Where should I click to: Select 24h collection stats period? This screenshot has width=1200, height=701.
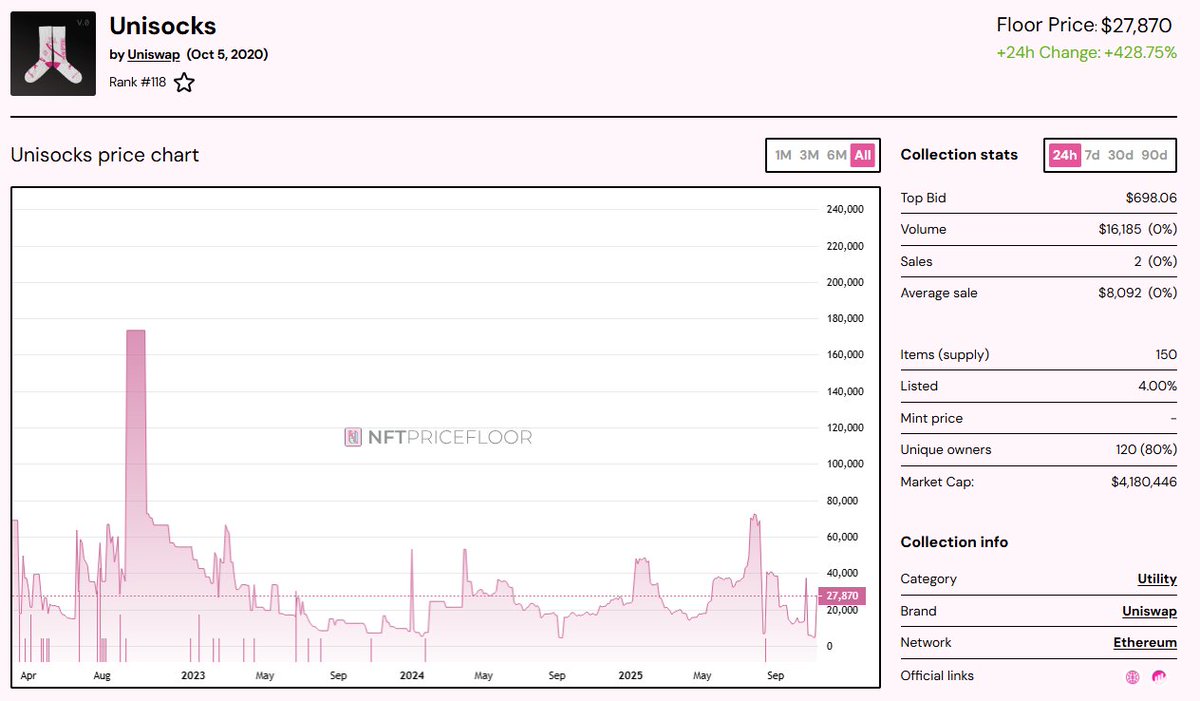coord(1065,155)
